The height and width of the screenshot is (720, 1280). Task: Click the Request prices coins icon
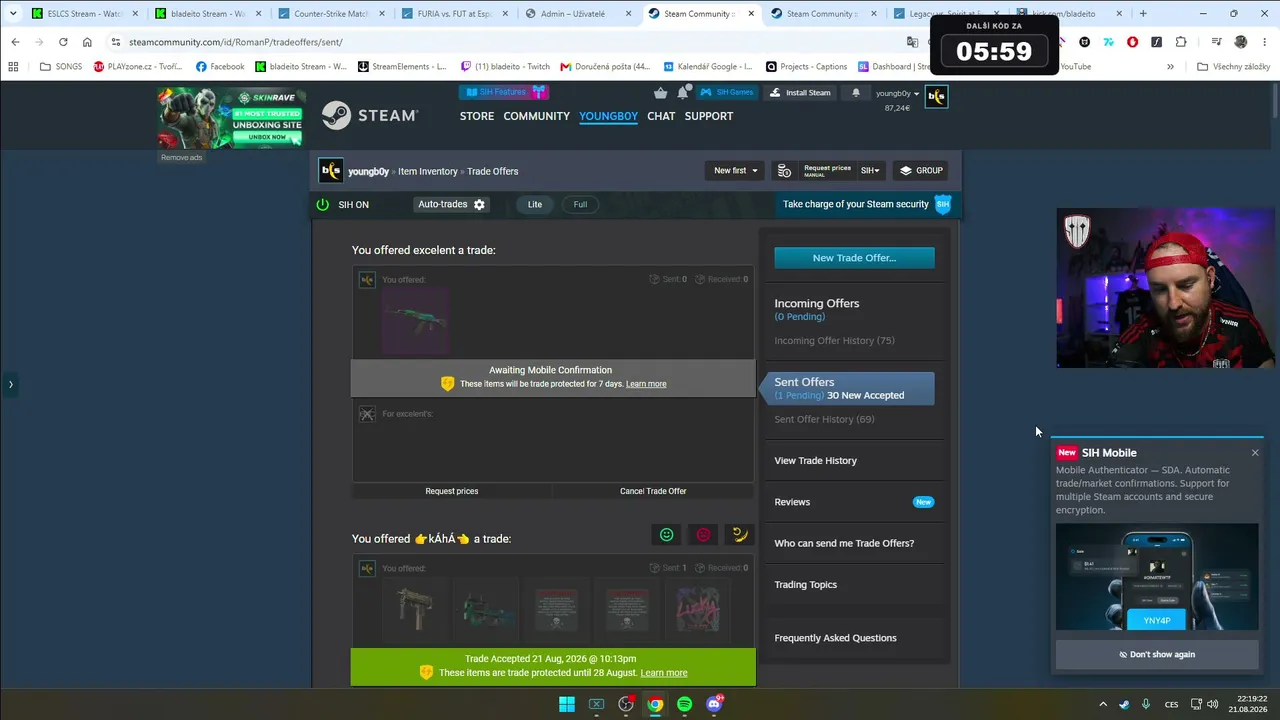pyautogui.click(x=785, y=171)
